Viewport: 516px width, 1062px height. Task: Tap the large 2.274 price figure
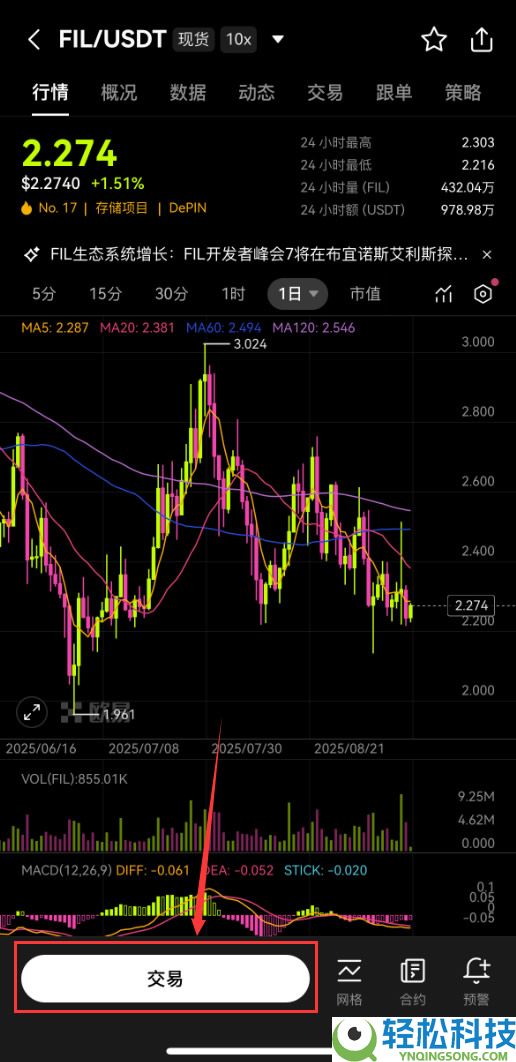[70, 154]
